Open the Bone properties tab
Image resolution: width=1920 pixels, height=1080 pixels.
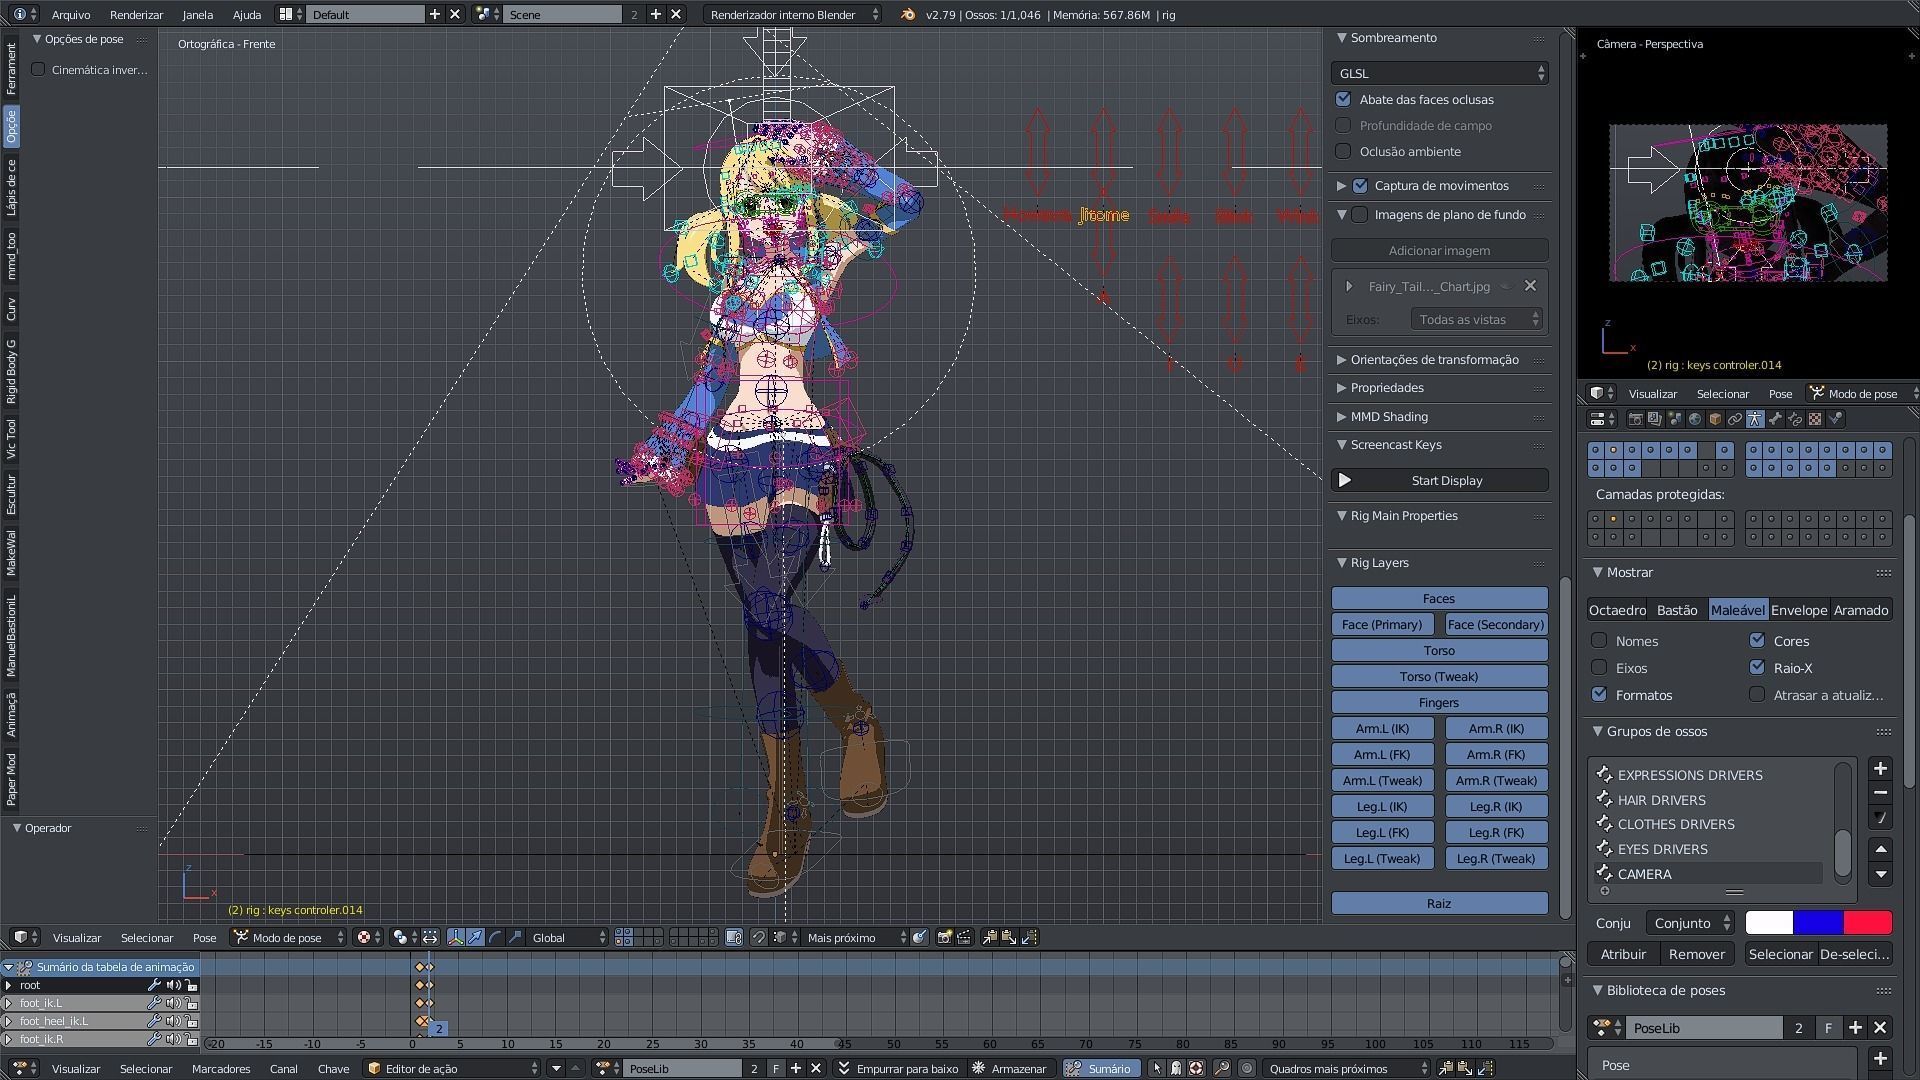click(1775, 419)
